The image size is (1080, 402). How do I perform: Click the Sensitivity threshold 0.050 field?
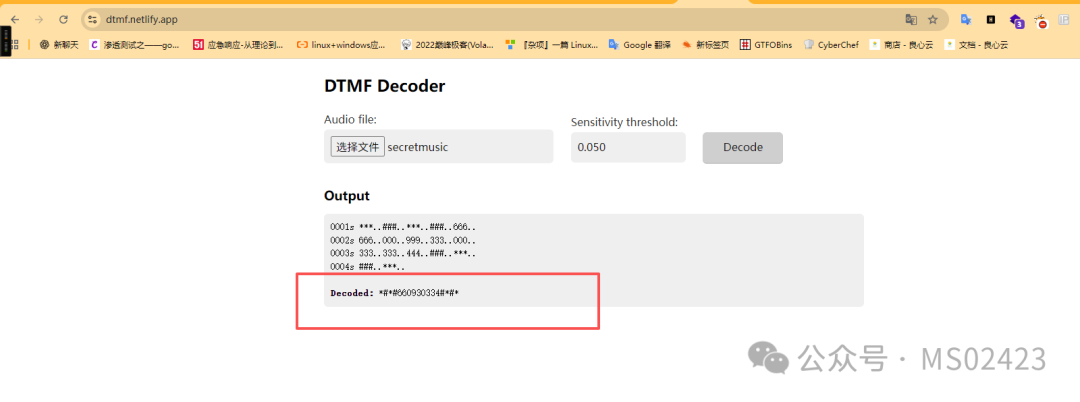628,147
